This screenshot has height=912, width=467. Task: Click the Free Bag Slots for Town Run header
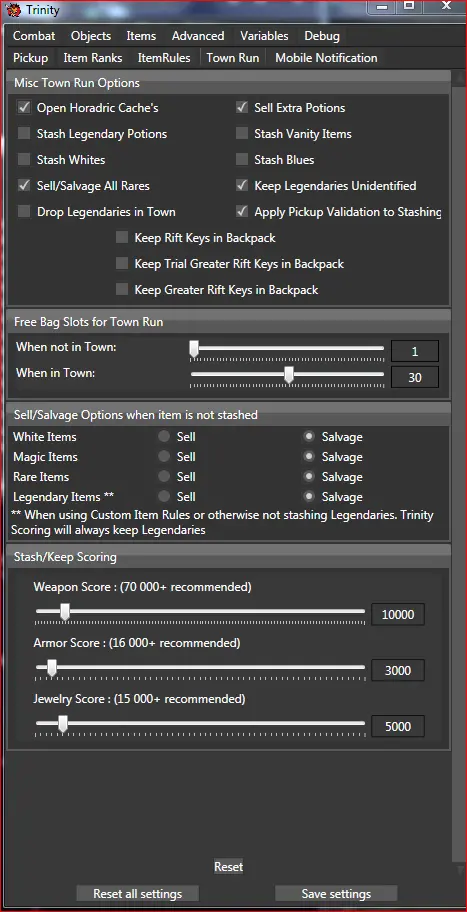tap(229, 322)
